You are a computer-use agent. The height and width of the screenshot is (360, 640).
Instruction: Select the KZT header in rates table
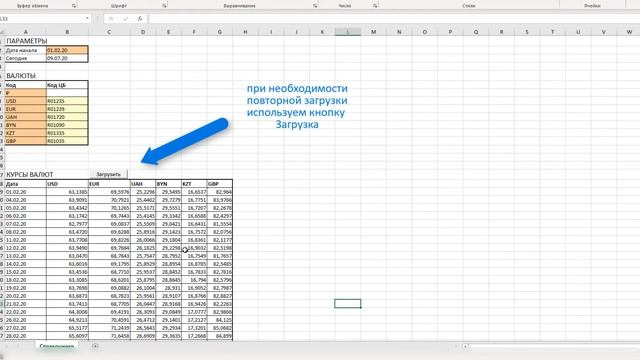(x=194, y=184)
